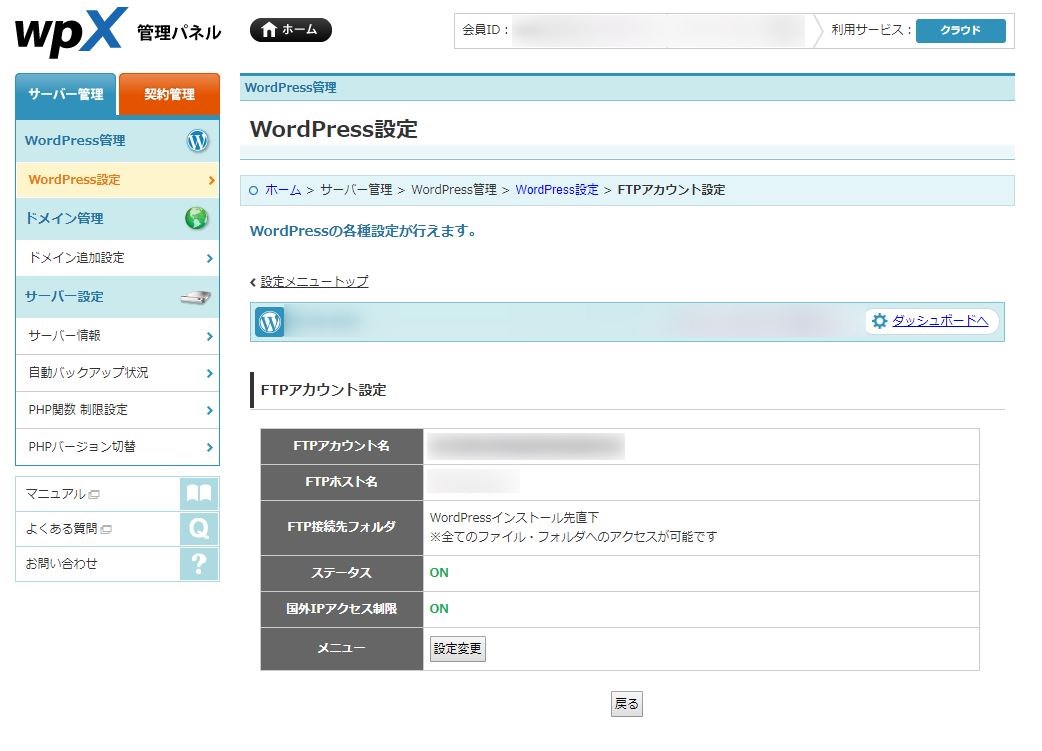Click the gear icon beside ダッシュボードへ
1042x751 pixels.
(879, 322)
